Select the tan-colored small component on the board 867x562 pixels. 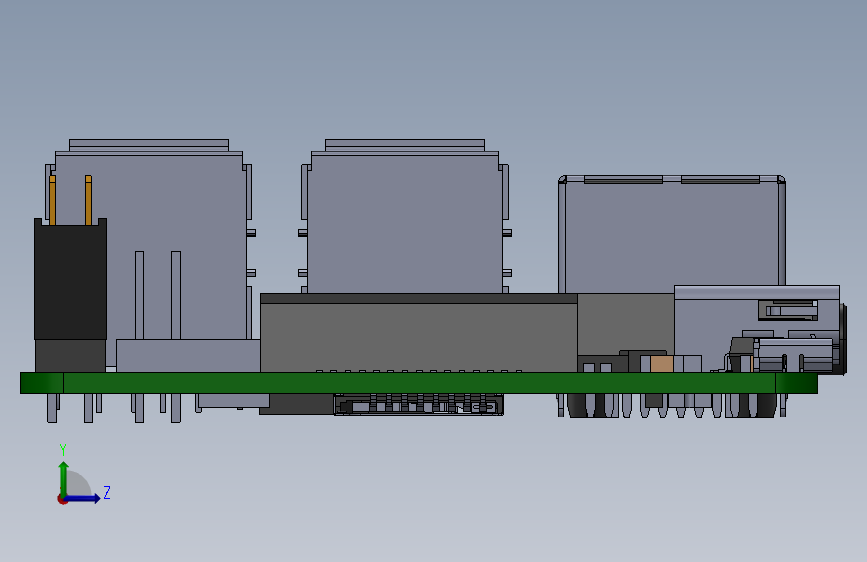(662, 364)
